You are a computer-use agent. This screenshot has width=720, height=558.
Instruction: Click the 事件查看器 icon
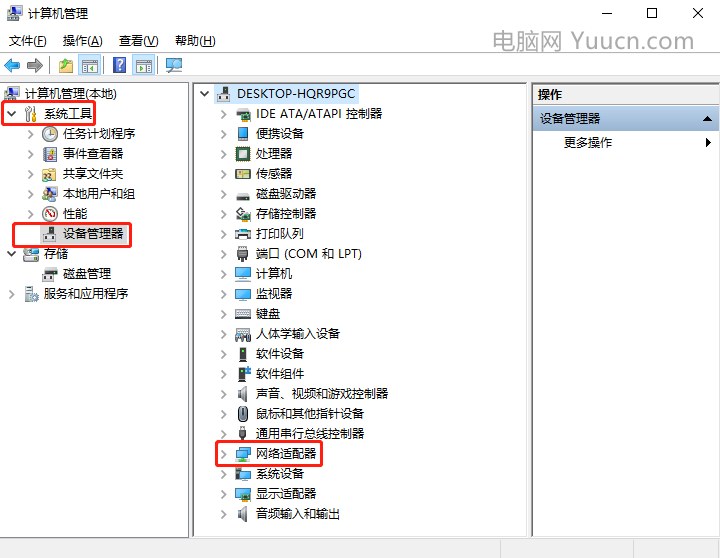coord(50,154)
